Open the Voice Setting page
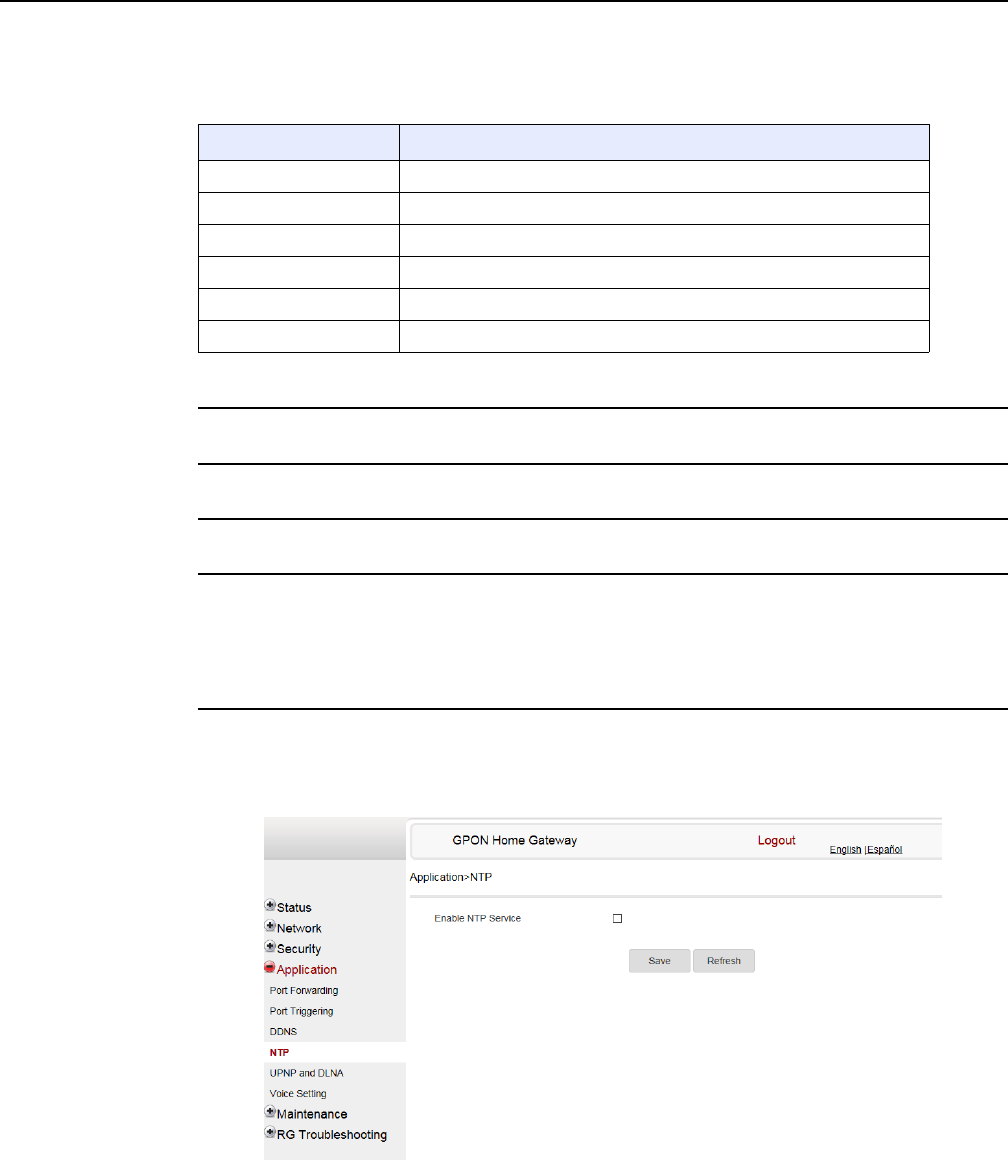The width and height of the screenshot is (1008, 1160). pyautogui.click(x=298, y=1093)
